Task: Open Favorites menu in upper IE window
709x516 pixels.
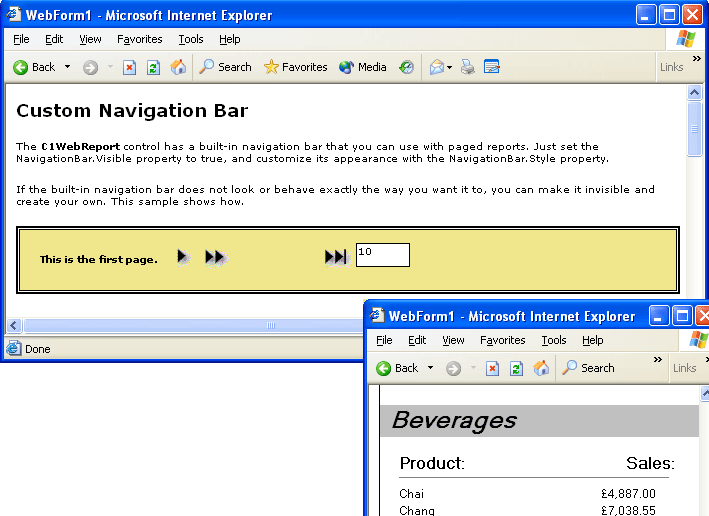Action: point(140,39)
